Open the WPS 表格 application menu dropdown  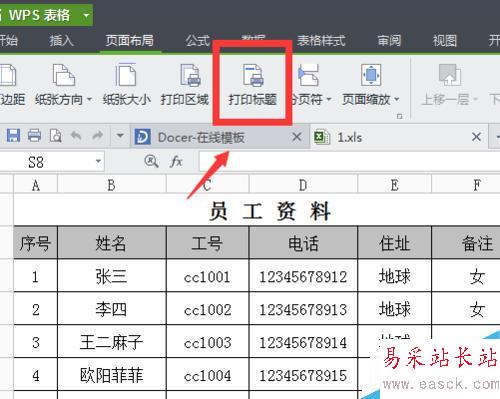coord(86,15)
